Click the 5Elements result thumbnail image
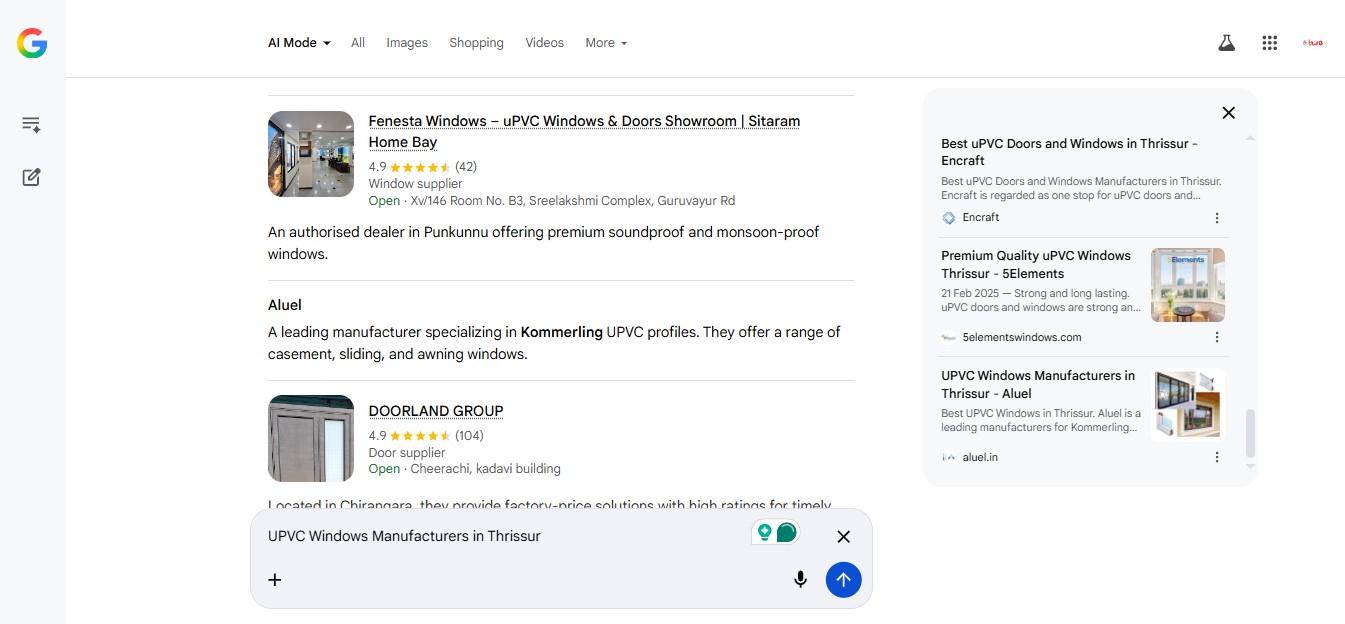Screen dimensions: 1345x624 pos(1188,285)
